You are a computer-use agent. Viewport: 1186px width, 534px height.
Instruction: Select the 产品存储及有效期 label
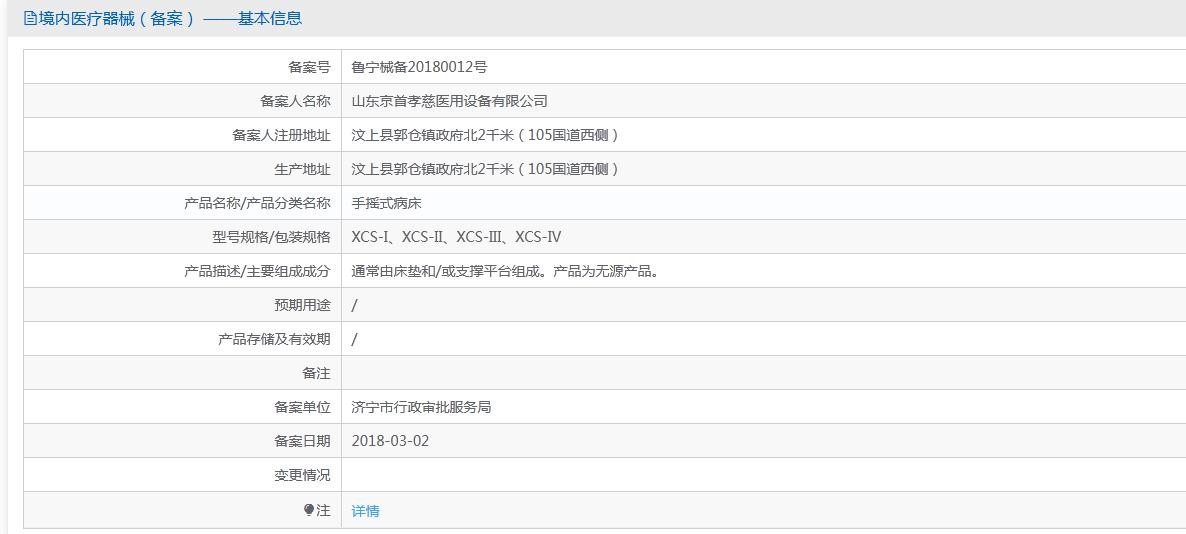274,340
